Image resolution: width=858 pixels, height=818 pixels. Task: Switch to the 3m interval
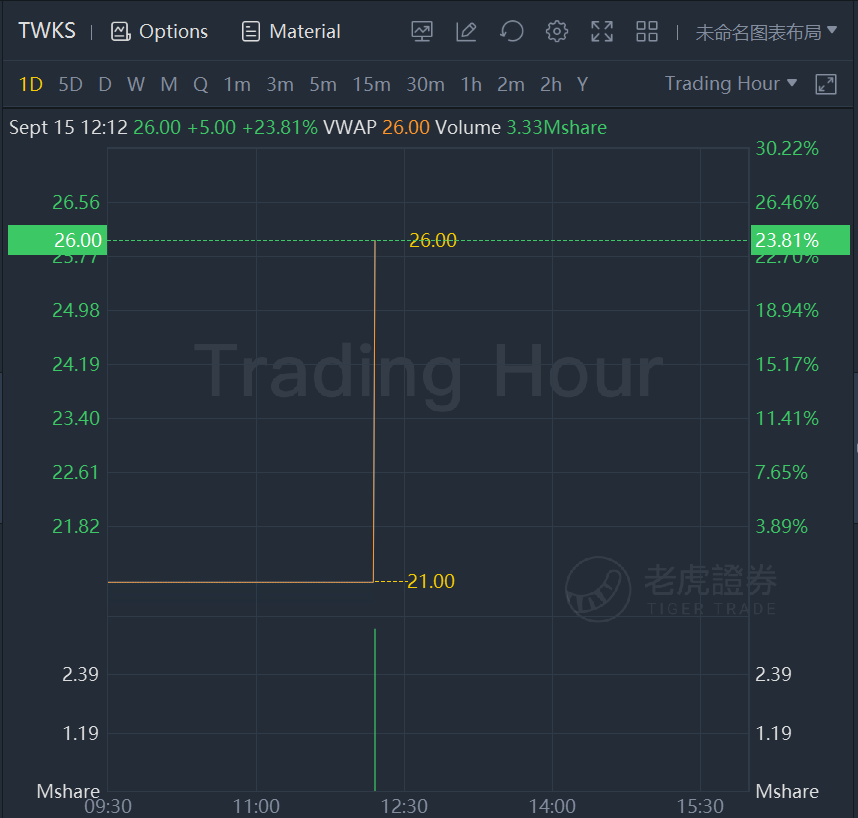coord(280,85)
